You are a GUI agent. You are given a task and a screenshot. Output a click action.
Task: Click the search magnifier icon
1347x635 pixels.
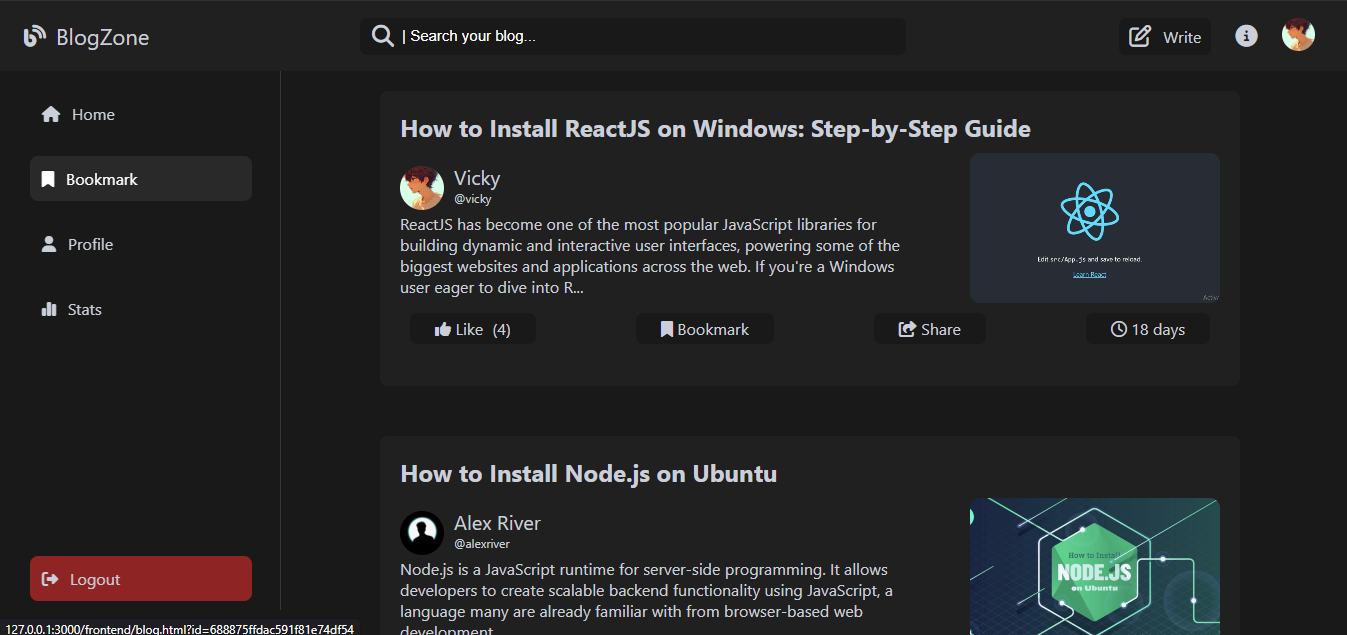[x=382, y=36]
